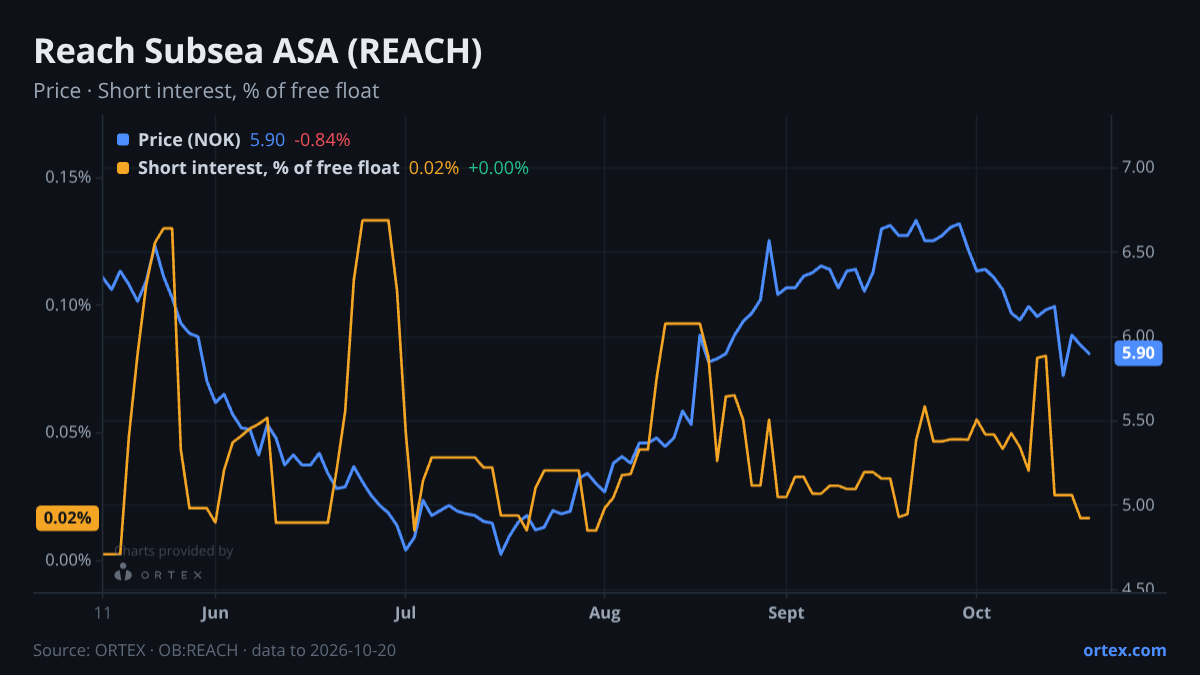Click the 0.00% left axis label
This screenshot has width=1200, height=675.
[x=69, y=560]
